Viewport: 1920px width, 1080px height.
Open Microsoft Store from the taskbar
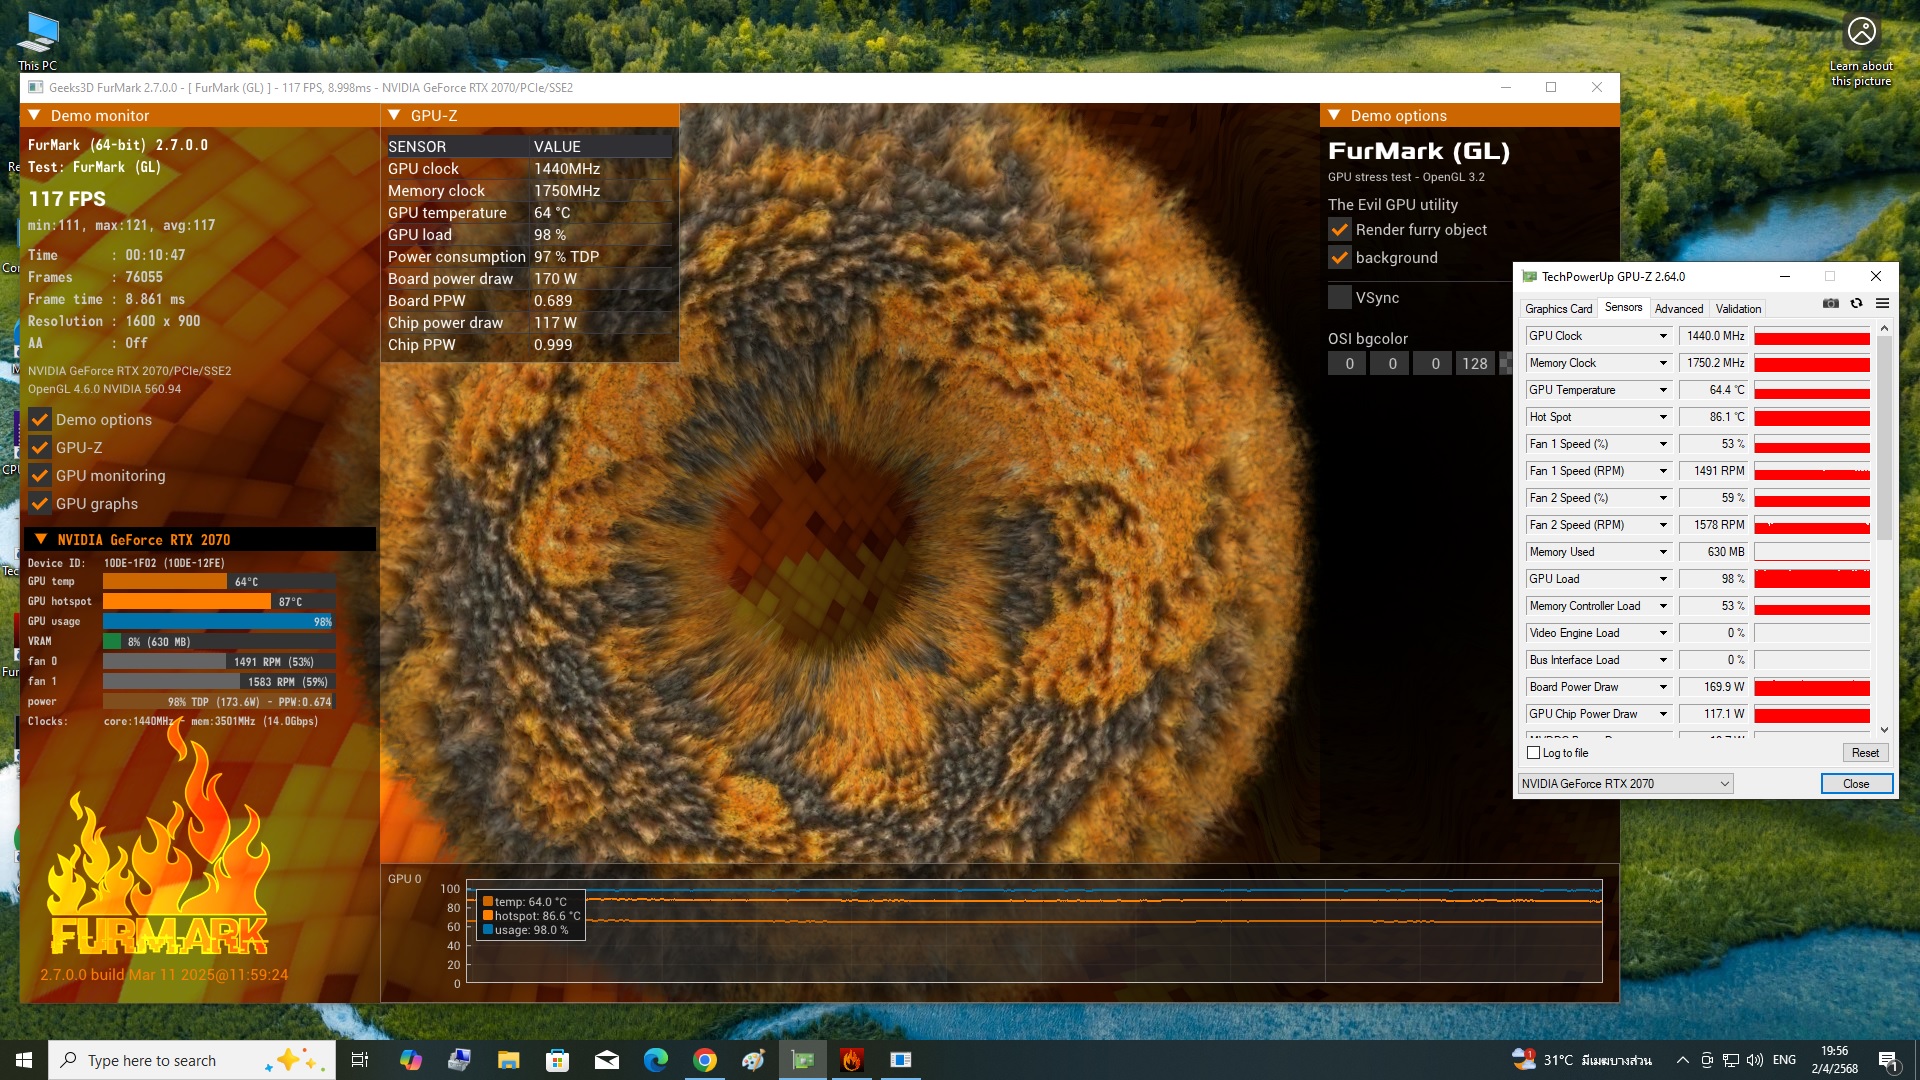pos(557,1060)
